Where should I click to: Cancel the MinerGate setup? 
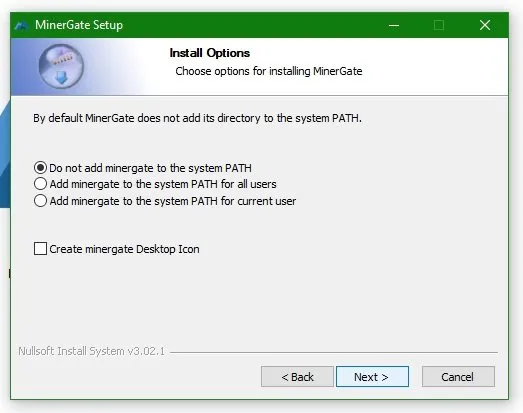click(x=458, y=377)
